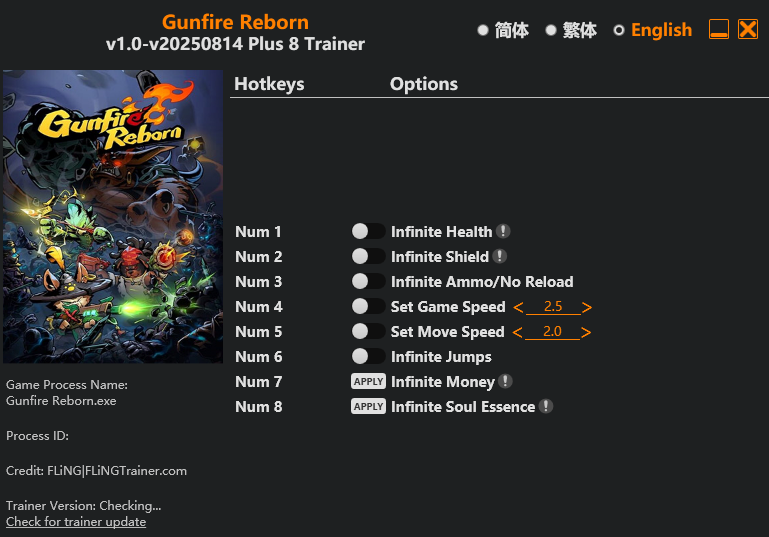Enable the Set Game Speed toggle
The image size is (769, 537).
tap(368, 306)
